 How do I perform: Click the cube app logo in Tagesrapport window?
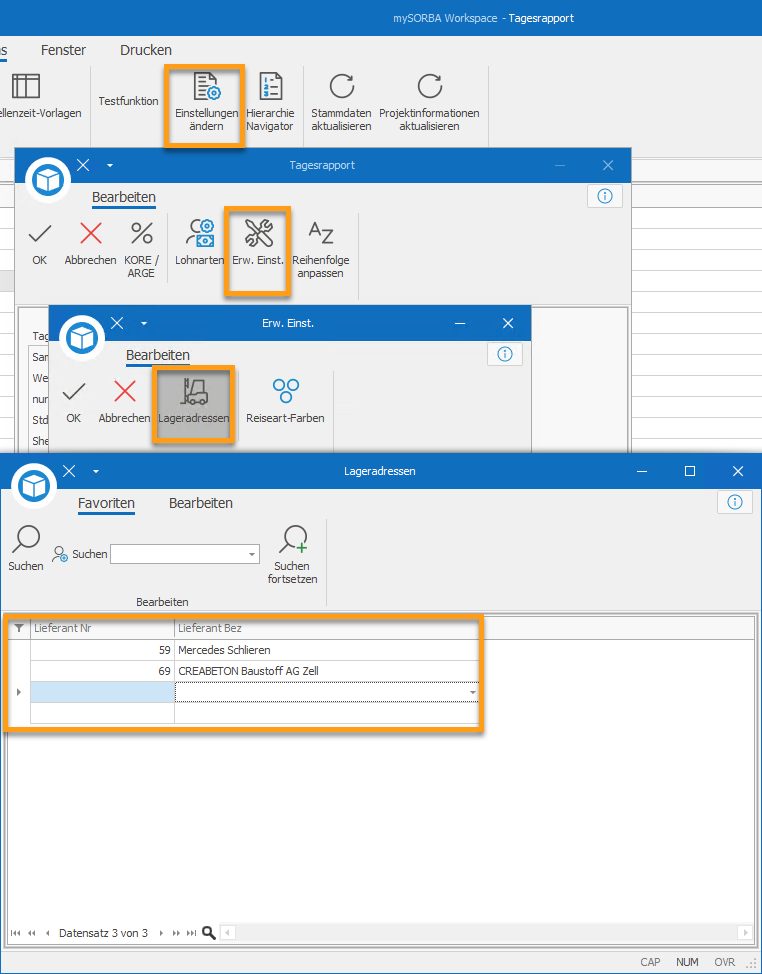click(48, 180)
